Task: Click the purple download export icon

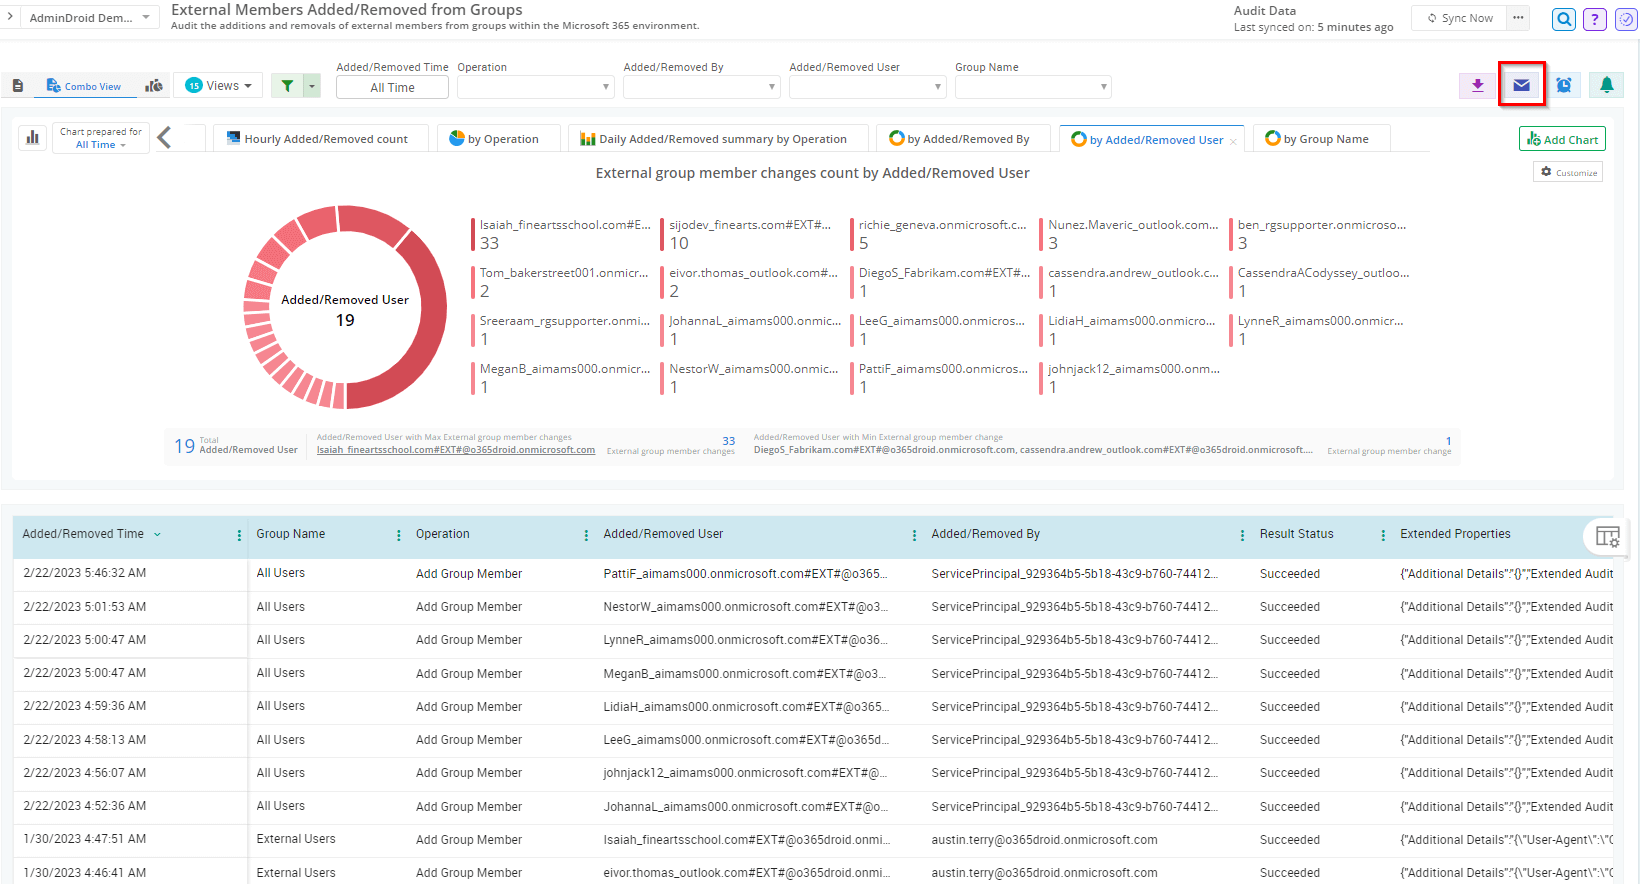Action: [x=1477, y=85]
